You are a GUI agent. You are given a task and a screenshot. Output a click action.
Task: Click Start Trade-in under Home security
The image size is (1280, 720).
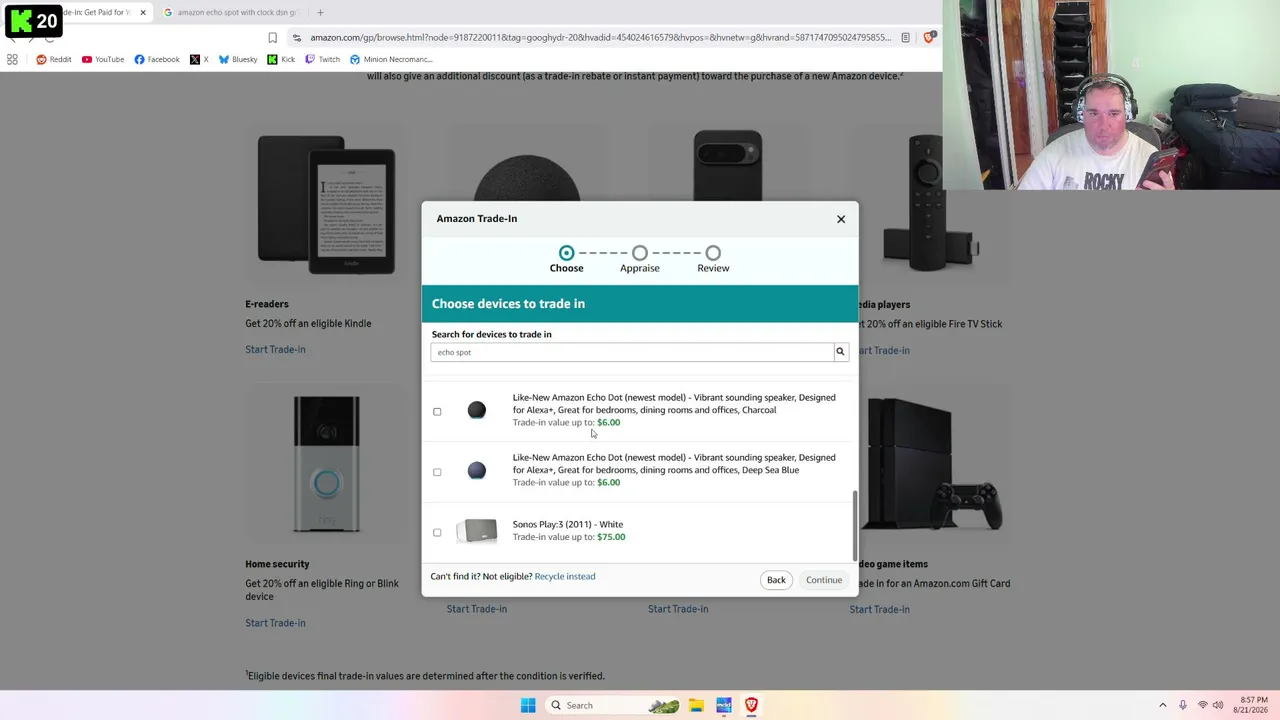point(275,623)
